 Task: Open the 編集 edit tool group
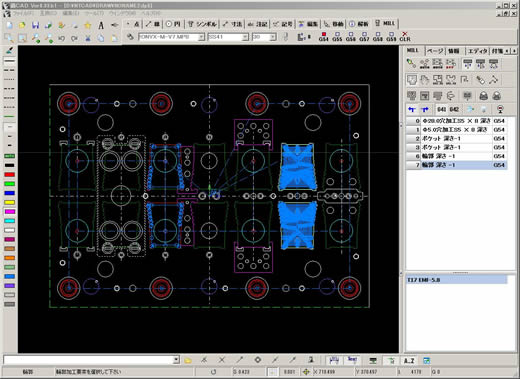(308, 24)
